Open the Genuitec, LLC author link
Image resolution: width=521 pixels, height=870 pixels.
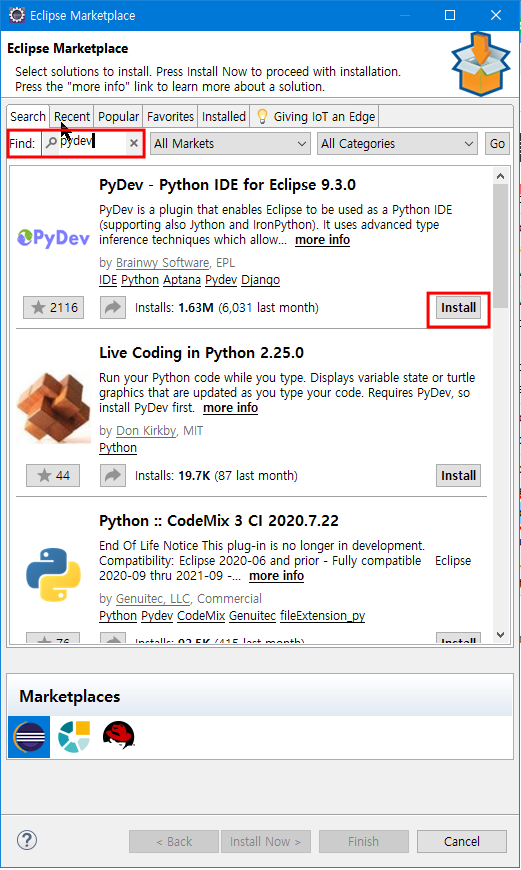point(153,599)
